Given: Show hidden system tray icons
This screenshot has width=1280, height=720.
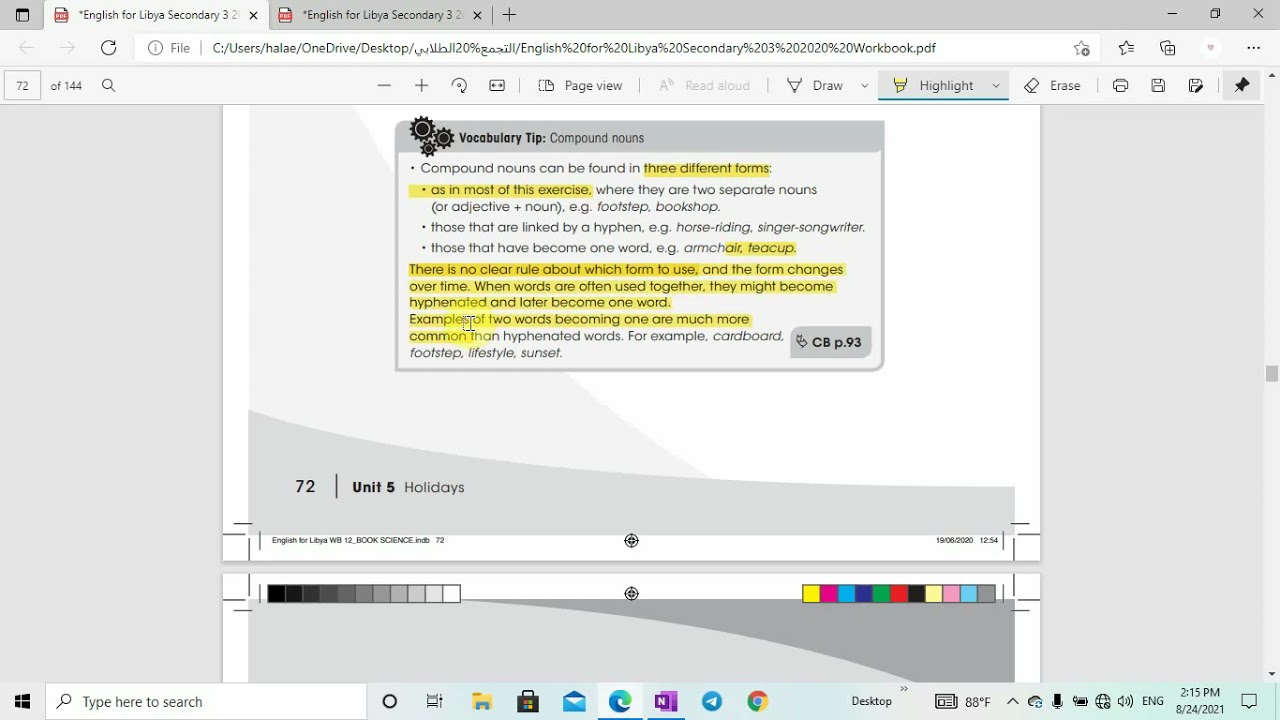Looking at the screenshot, I should [x=1013, y=702].
